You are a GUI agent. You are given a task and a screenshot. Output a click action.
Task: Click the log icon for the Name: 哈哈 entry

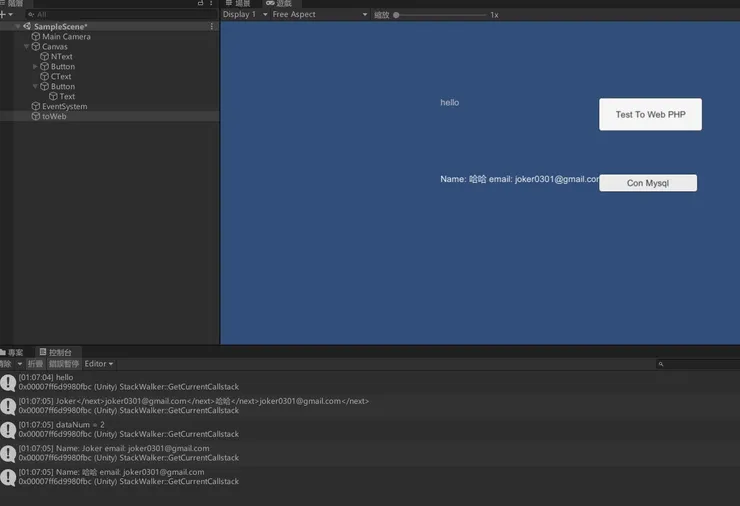click(8, 477)
